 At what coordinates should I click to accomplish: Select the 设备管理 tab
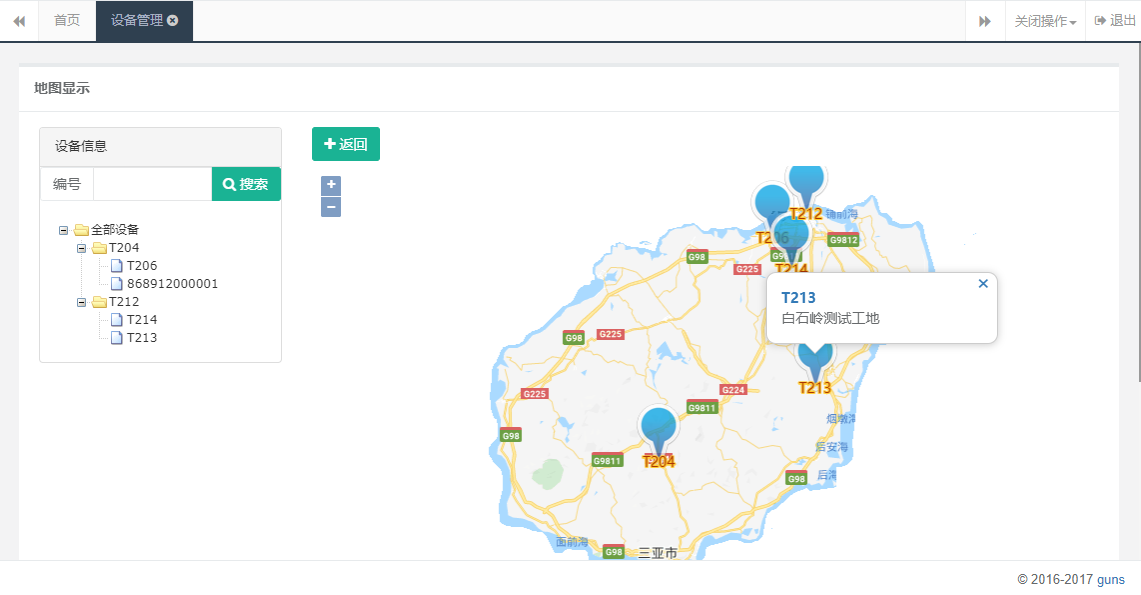click(137, 20)
